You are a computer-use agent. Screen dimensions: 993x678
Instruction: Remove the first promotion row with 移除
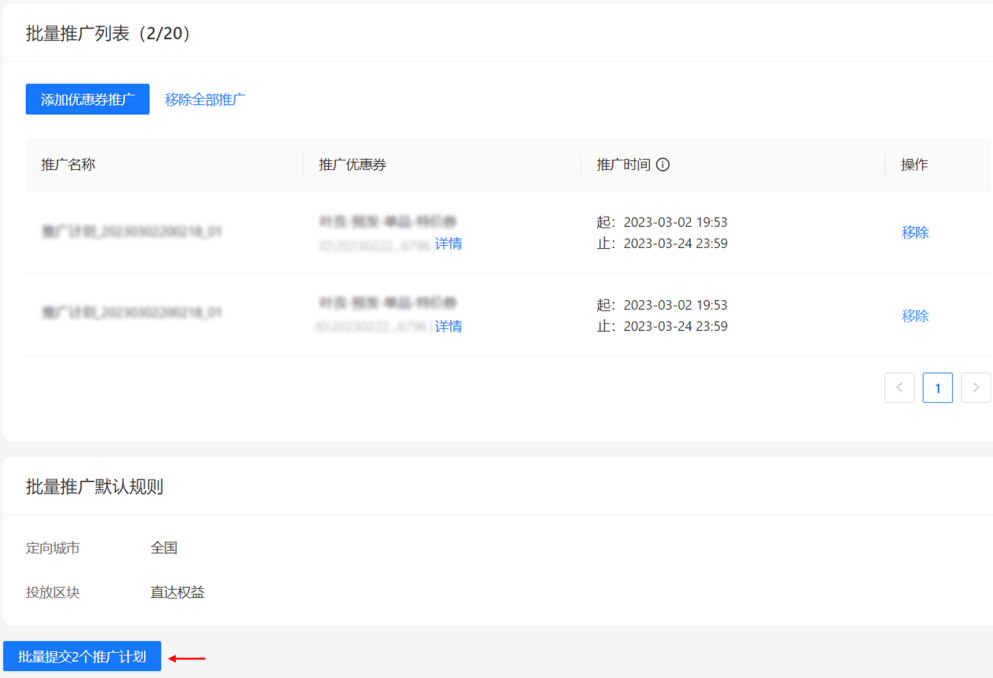click(x=915, y=232)
